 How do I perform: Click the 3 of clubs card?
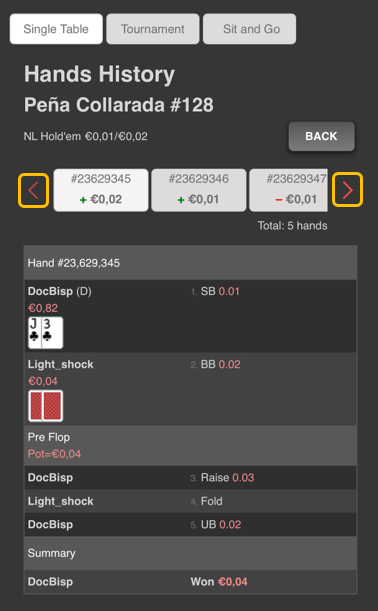click(52, 332)
